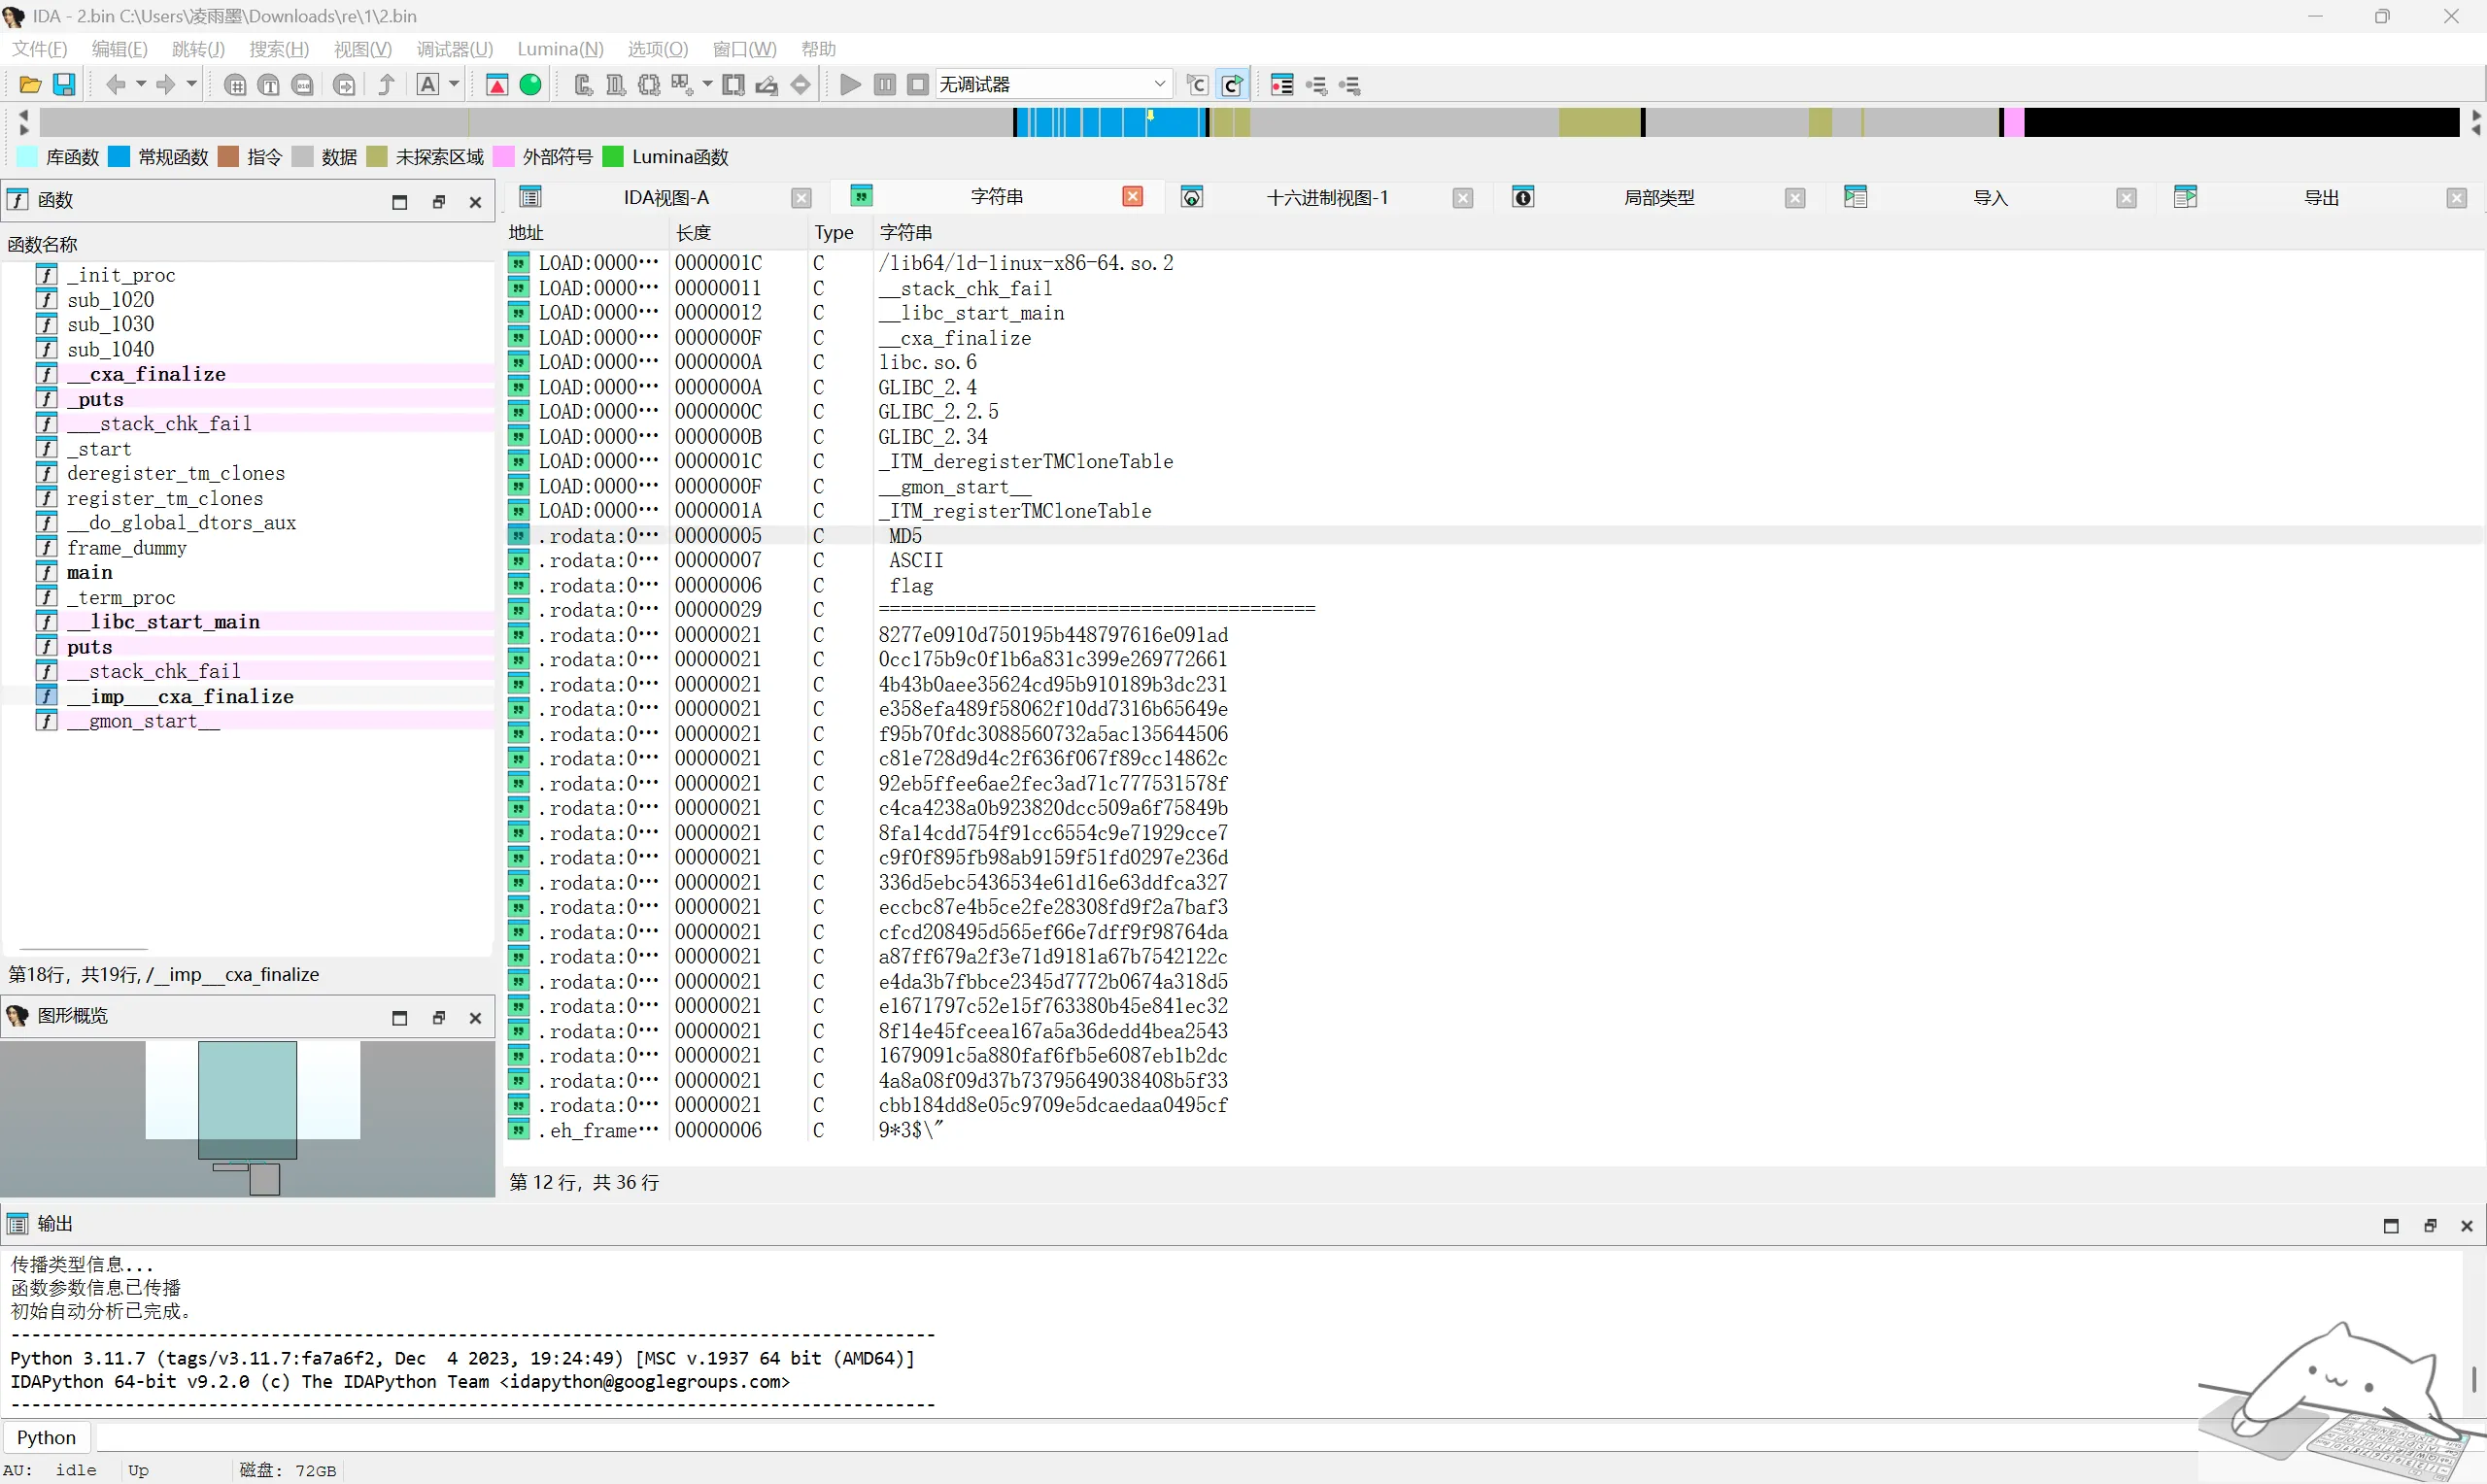Switch to the IDA视图-A tab

[666, 198]
